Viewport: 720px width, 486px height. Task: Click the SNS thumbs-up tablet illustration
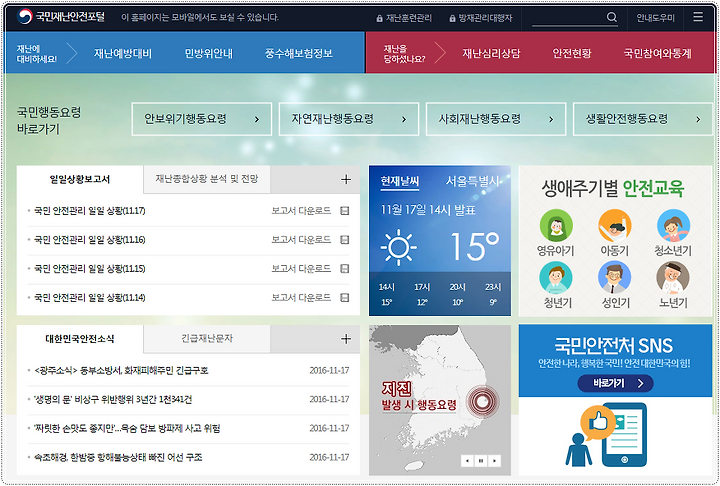click(x=606, y=434)
